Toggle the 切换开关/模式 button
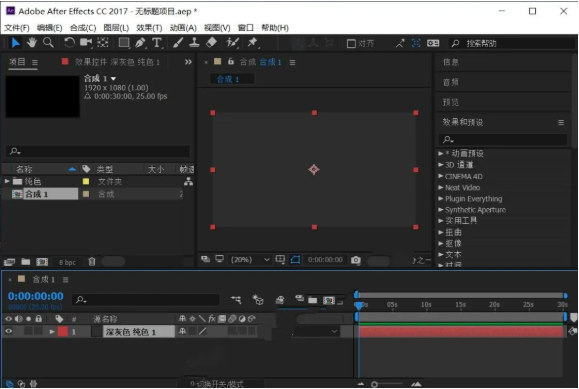The height and width of the screenshot is (389, 579). tap(217, 384)
